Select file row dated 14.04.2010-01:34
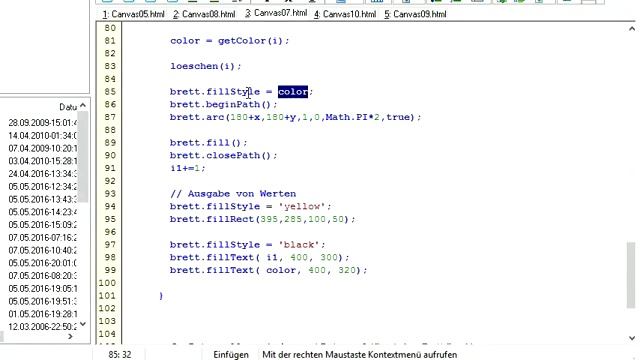This screenshot has width=640, height=360. (42, 136)
